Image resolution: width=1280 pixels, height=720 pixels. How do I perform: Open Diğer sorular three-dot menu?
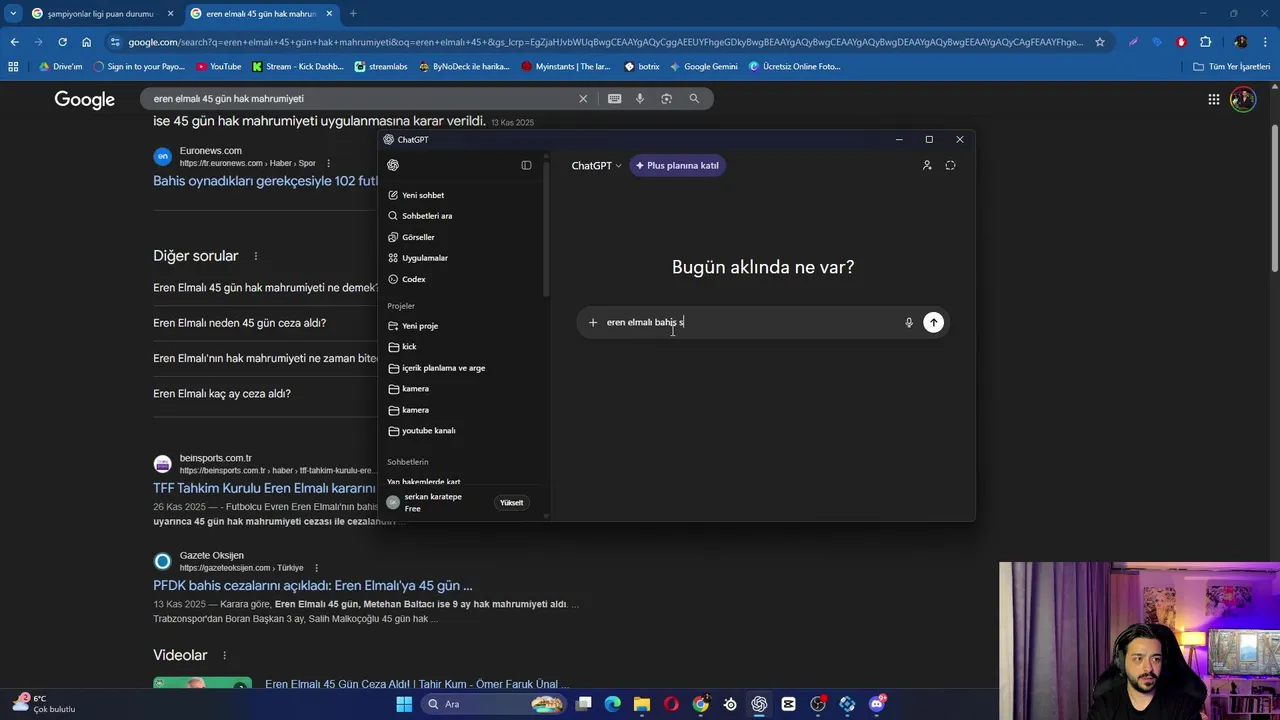[256, 256]
